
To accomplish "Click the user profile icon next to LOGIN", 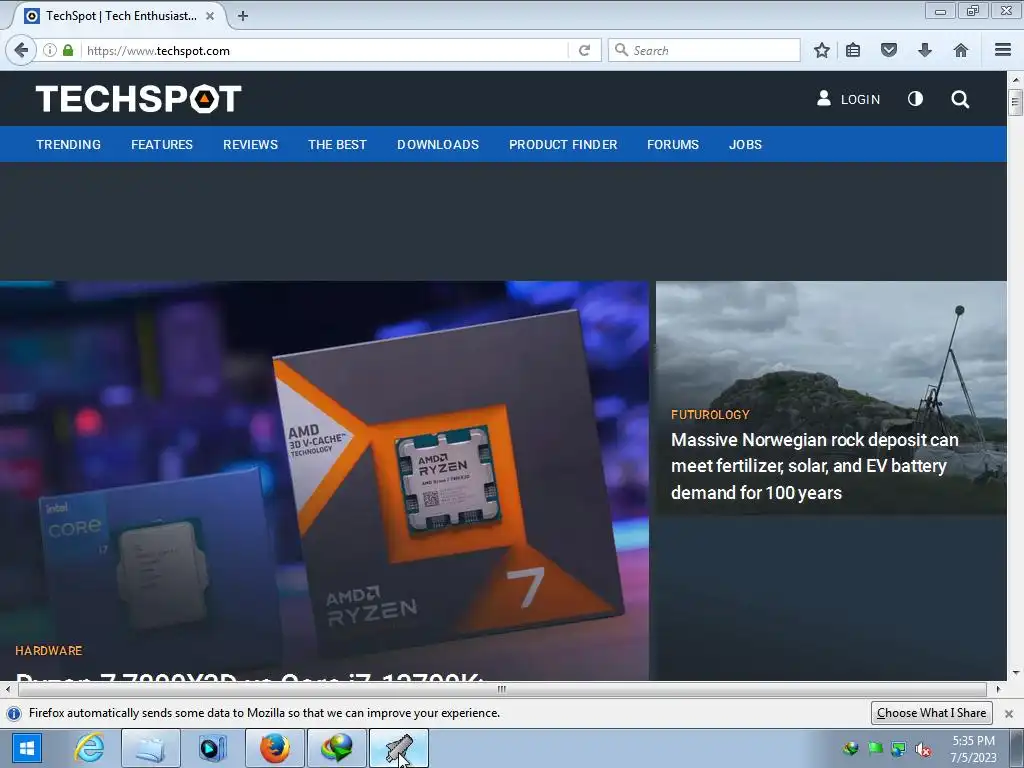I will (824, 99).
